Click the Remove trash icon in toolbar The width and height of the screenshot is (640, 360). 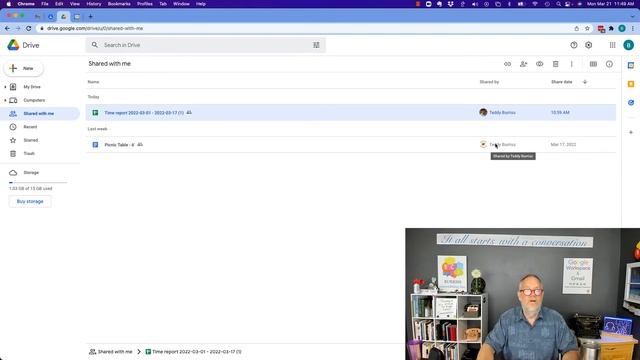coord(556,64)
